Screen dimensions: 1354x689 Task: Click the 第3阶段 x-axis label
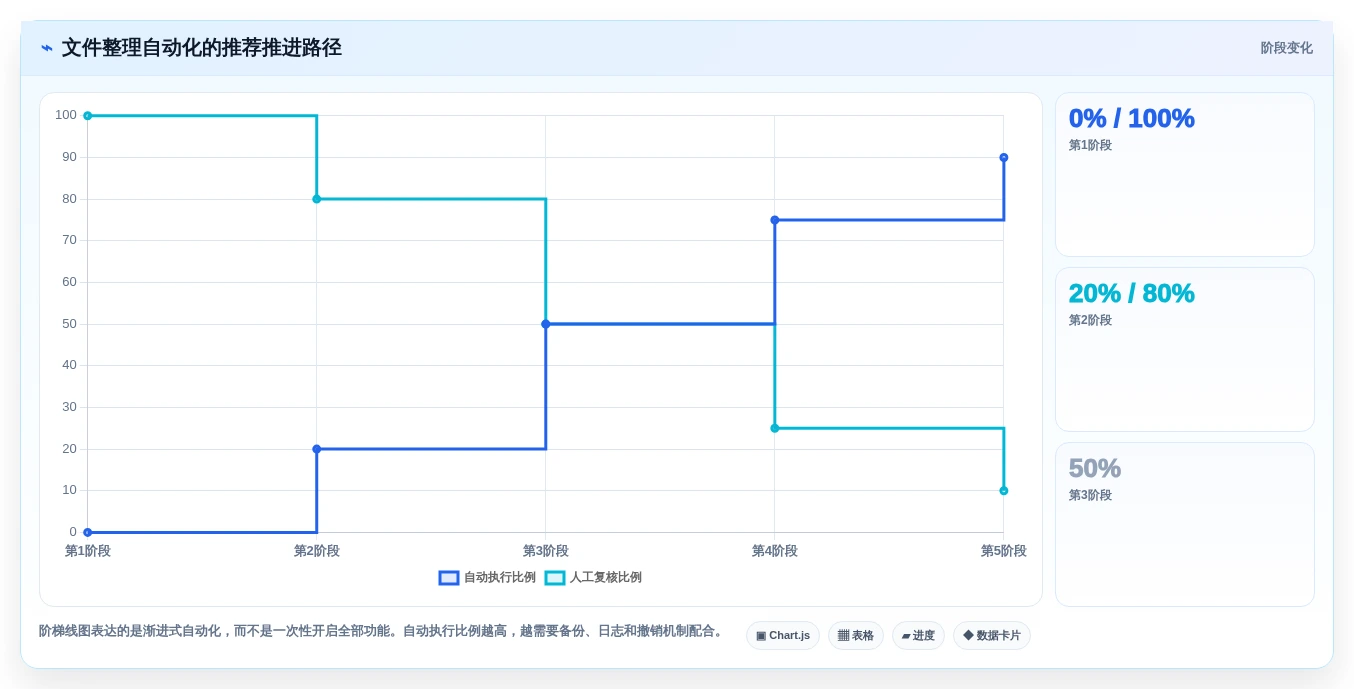(x=546, y=551)
